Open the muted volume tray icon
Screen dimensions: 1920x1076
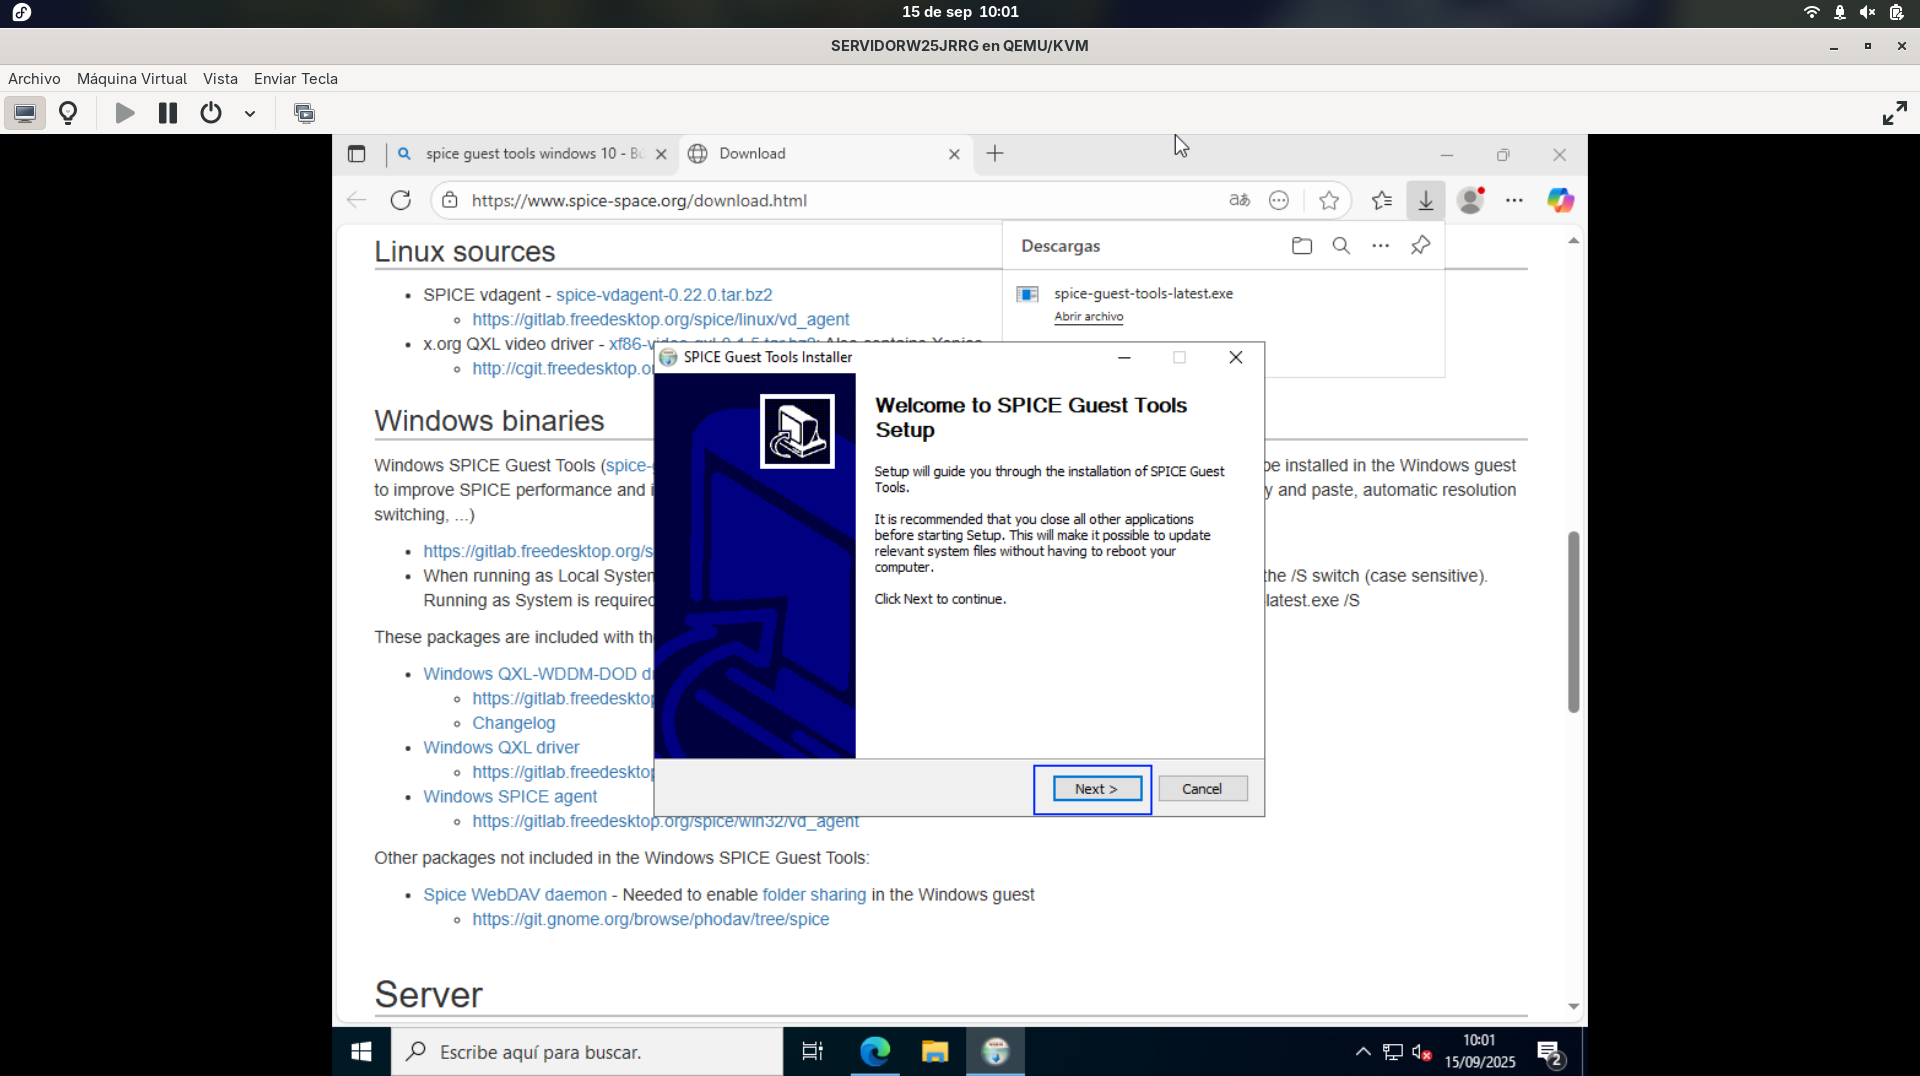1422,1052
